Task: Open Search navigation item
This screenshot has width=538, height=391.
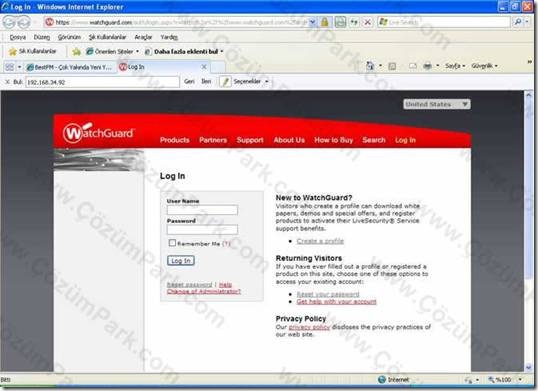Action: [x=374, y=140]
